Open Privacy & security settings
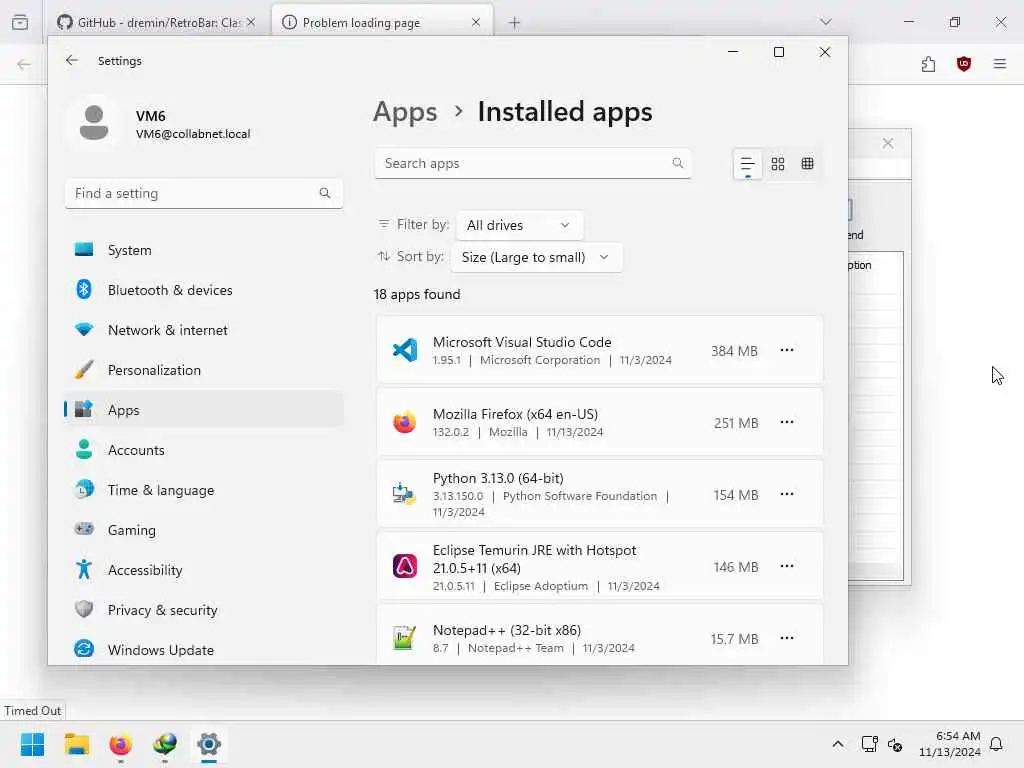Image resolution: width=1024 pixels, height=768 pixels. tap(204, 610)
